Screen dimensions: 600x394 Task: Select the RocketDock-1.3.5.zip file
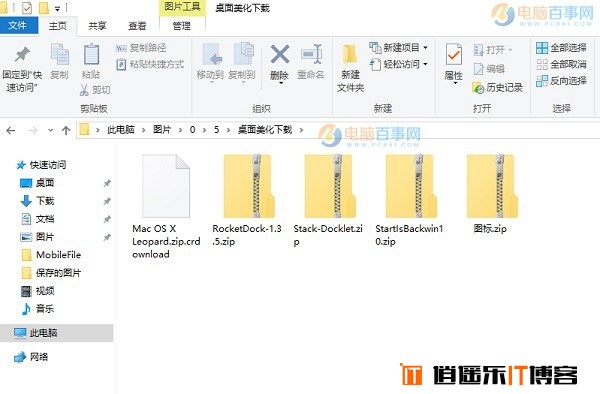coord(247,200)
